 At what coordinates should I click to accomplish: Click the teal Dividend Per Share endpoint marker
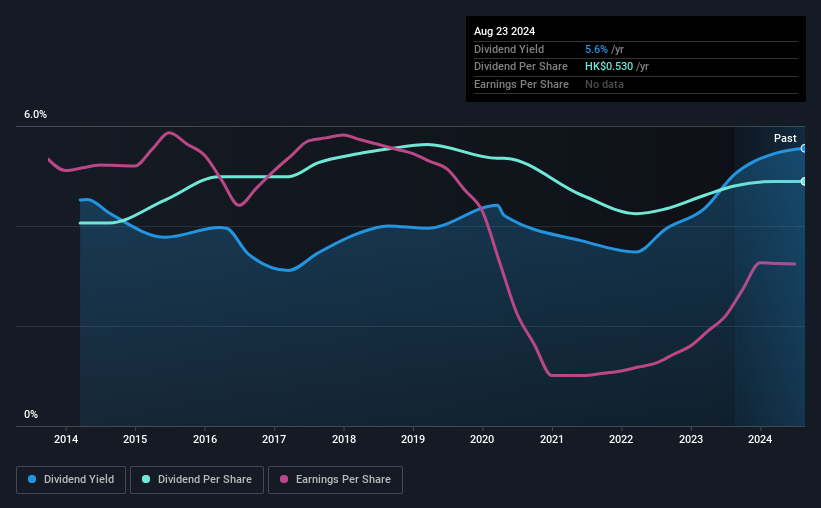[x=804, y=182]
